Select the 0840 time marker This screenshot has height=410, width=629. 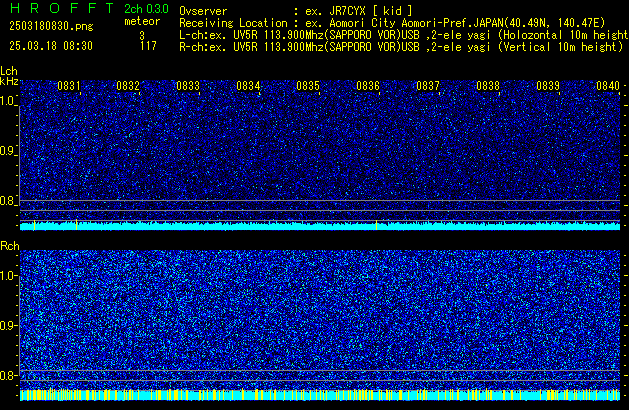click(x=608, y=86)
